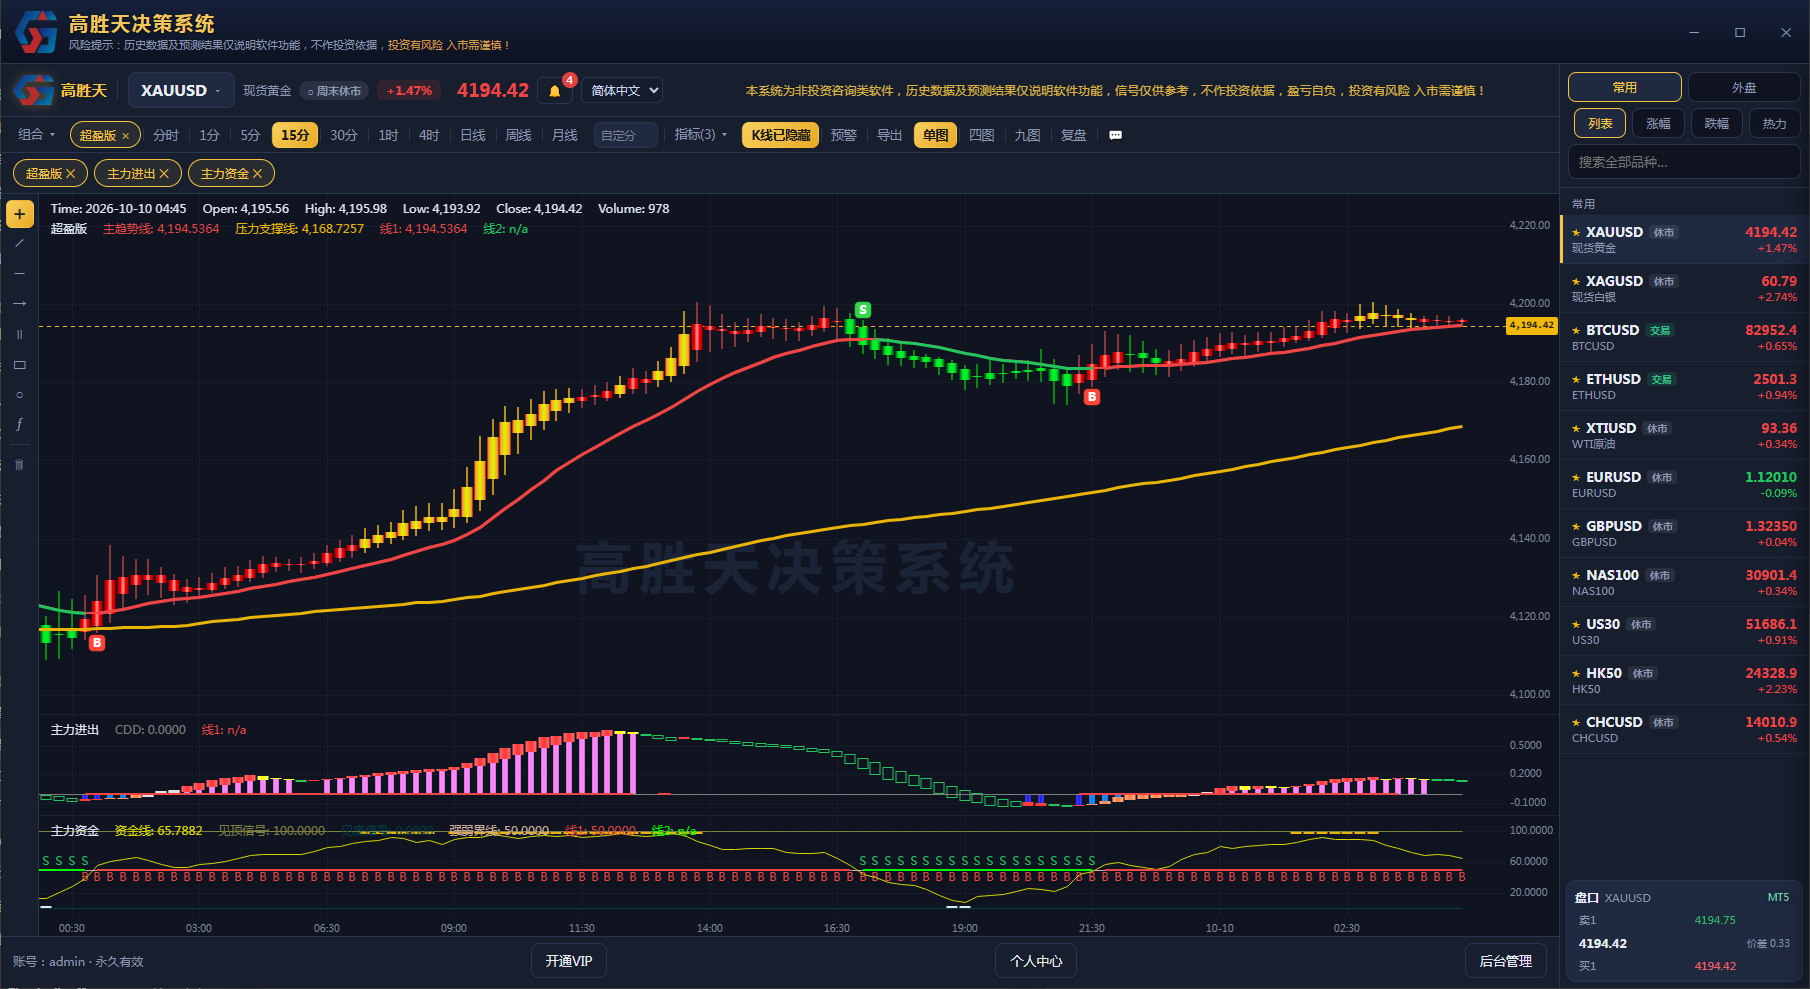Click the 搜索全部品种 search field
The width and height of the screenshot is (1810, 989).
[1684, 162]
